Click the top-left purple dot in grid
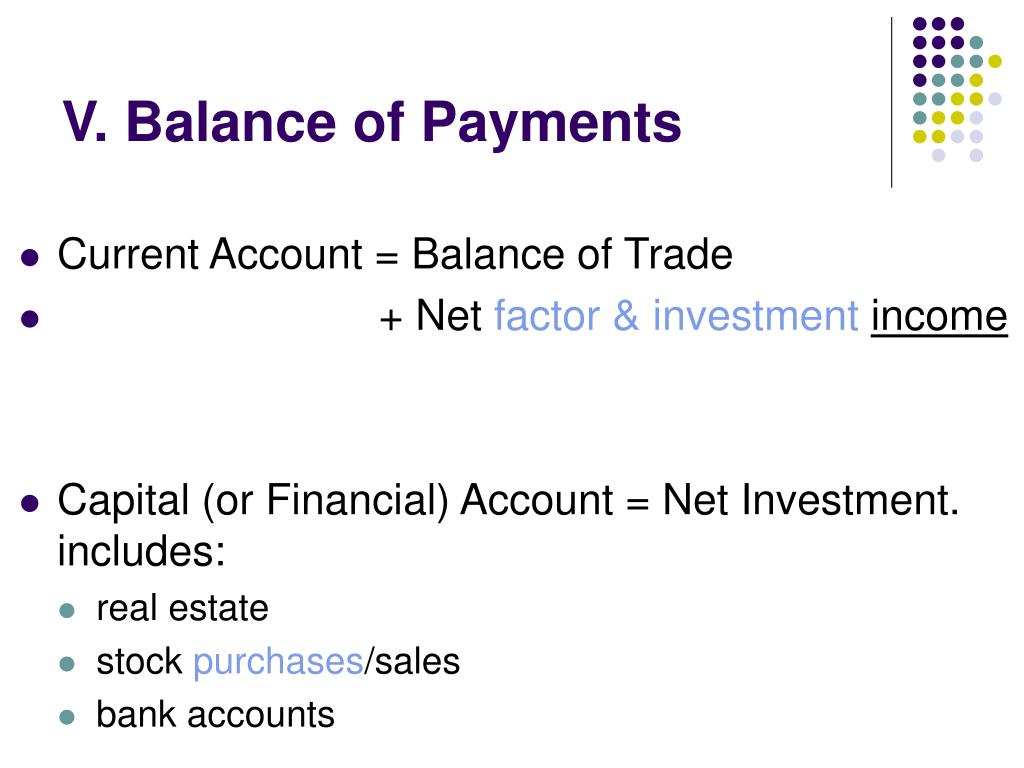Viewport: 1024px width, 768px height. tap(920, 24)
